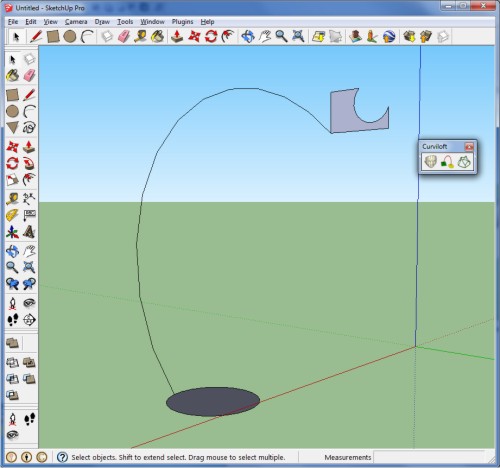Viewport: 500px width, 468px height.
Task: Activate the Orbit tool in top toolbar
Action: point(248,36)
